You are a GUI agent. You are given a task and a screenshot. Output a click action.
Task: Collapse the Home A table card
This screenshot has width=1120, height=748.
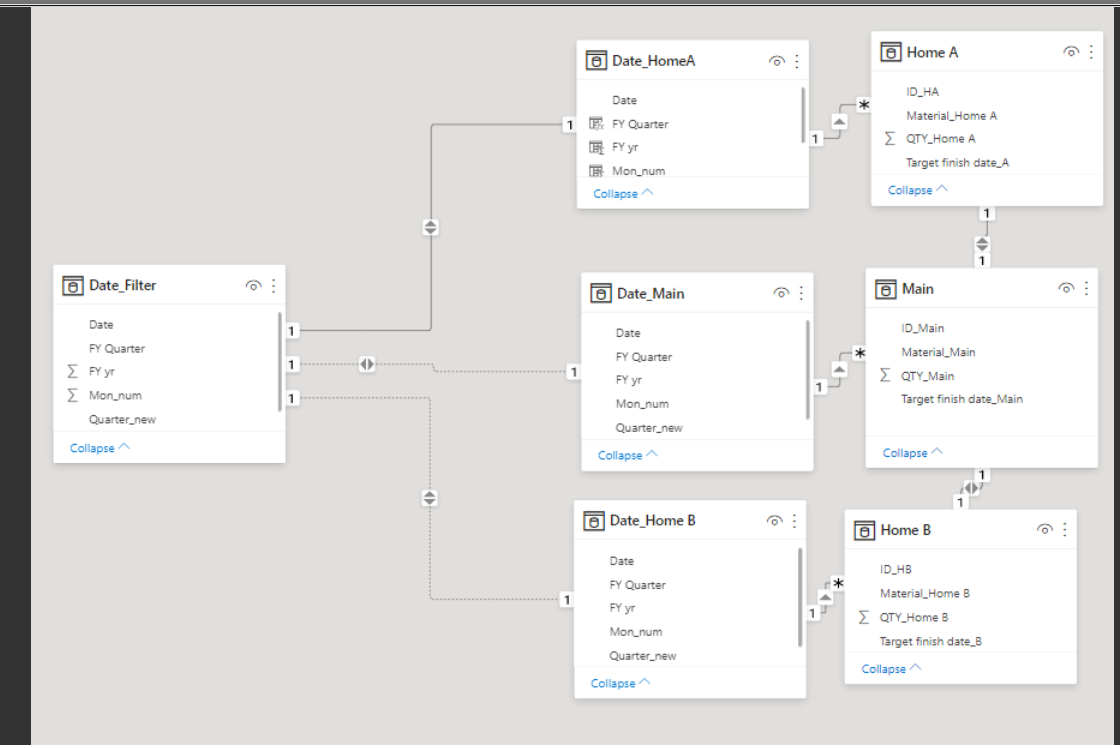918,190
